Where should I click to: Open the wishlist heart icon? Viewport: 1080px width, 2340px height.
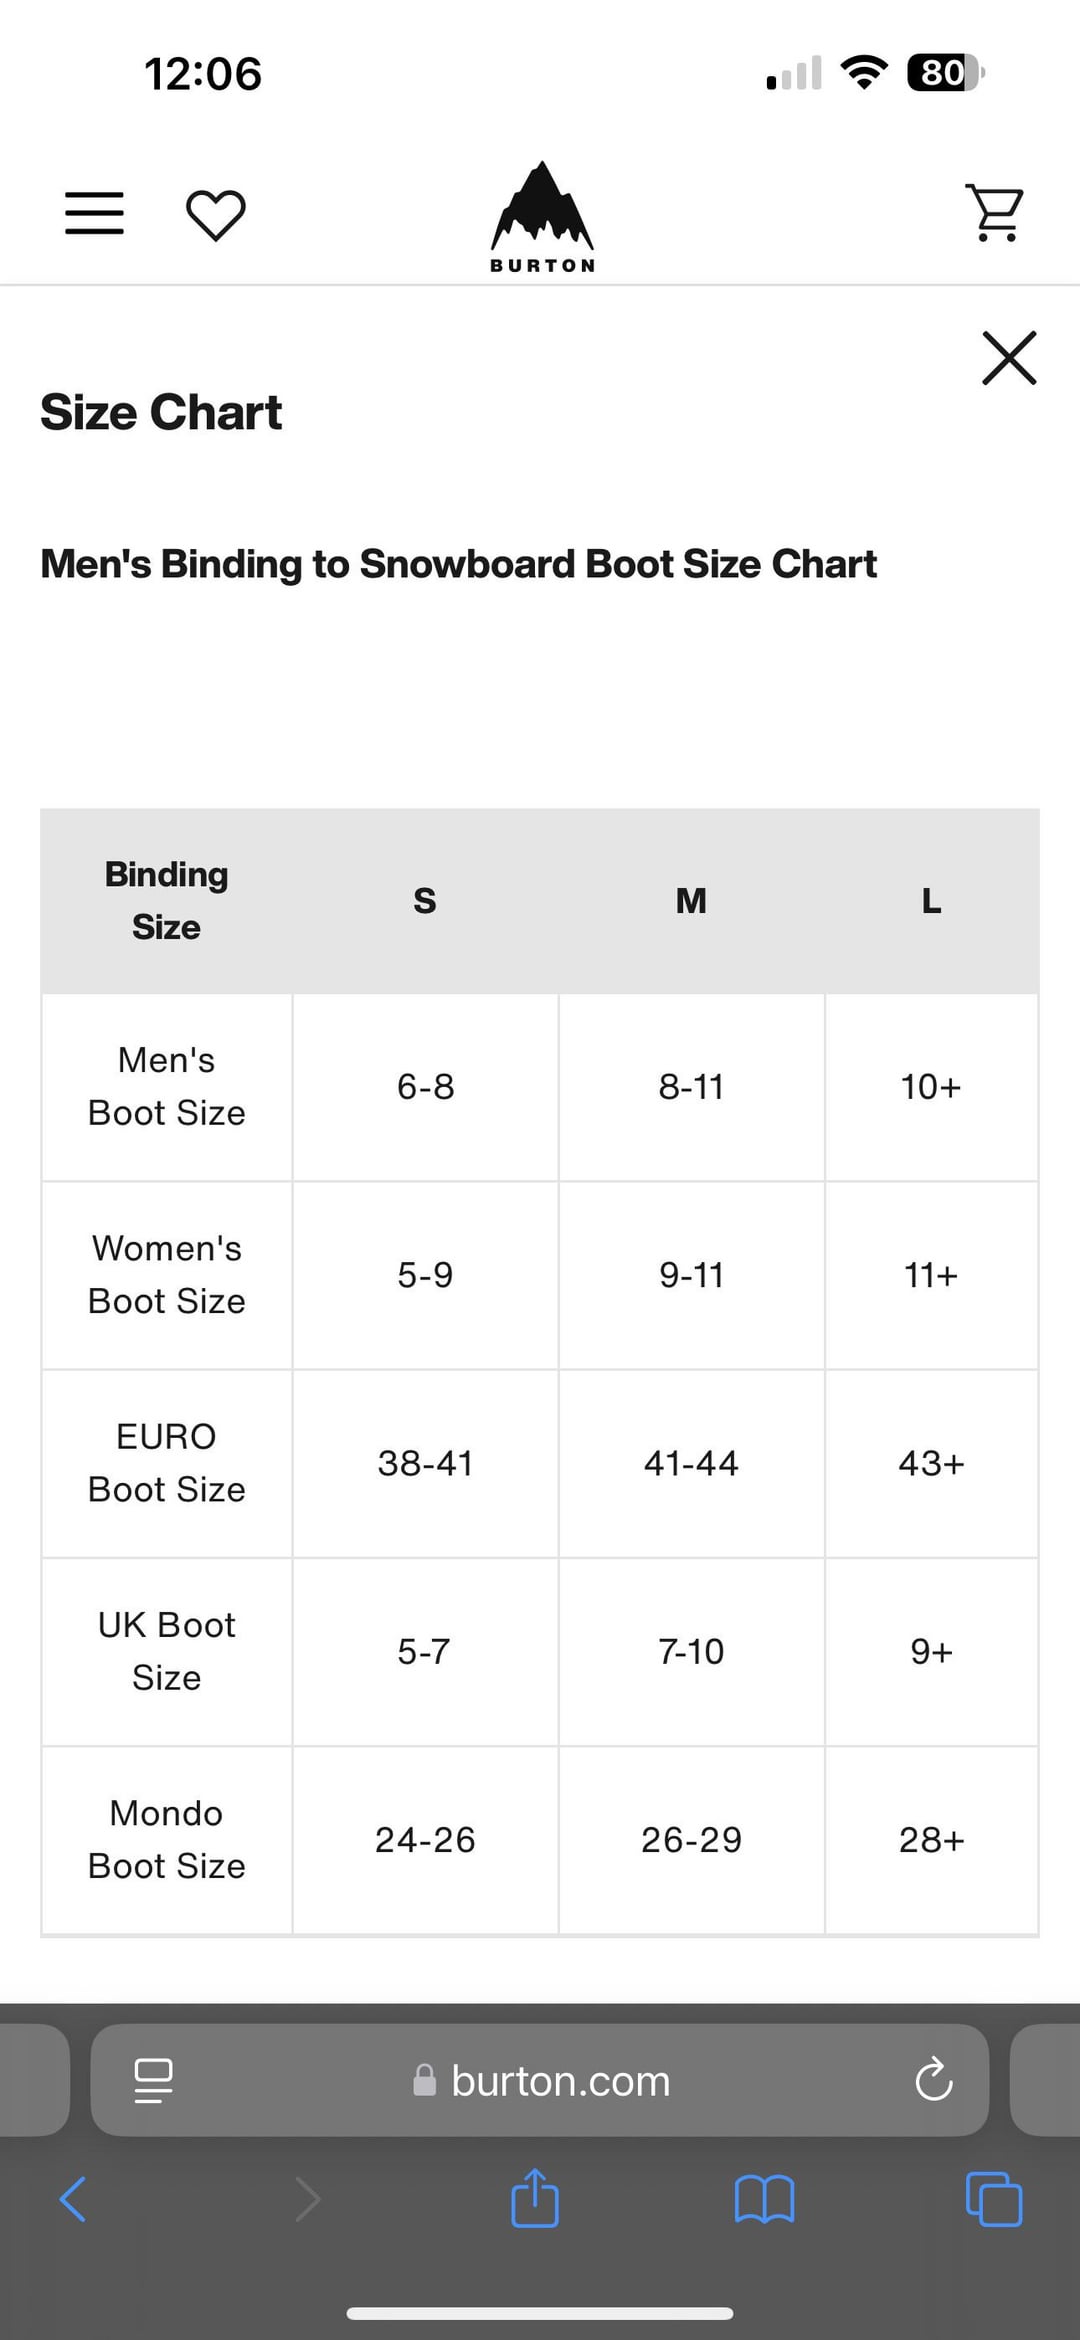[216, 214]
